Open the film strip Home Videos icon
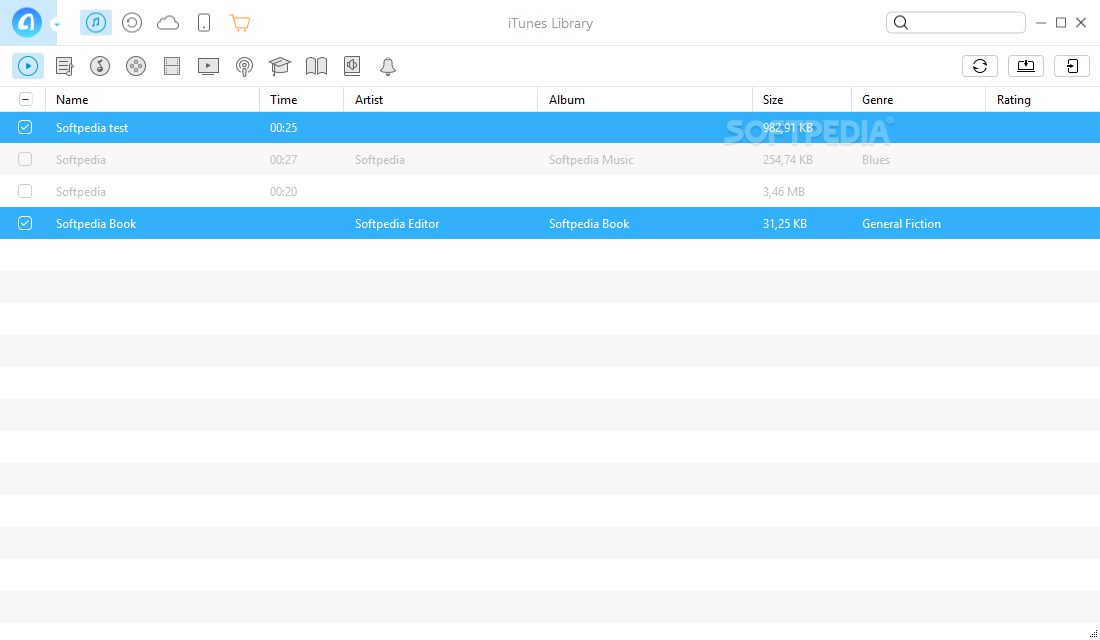The image size is (1100, 640). tap(172, 66)
